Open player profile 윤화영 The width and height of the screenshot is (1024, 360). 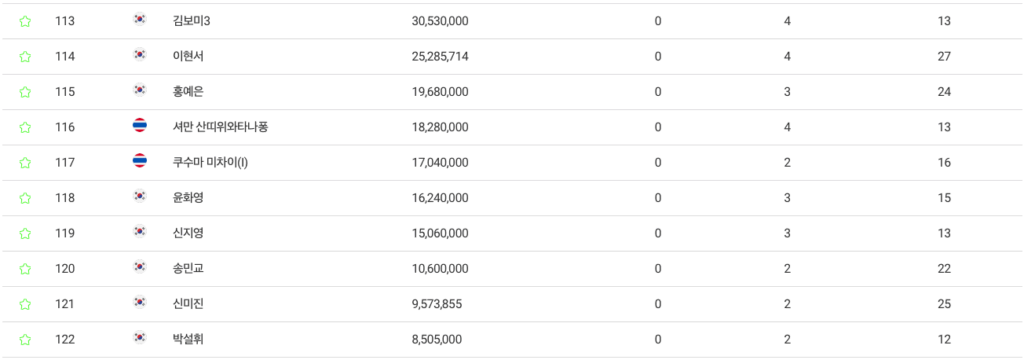point(187,198)
